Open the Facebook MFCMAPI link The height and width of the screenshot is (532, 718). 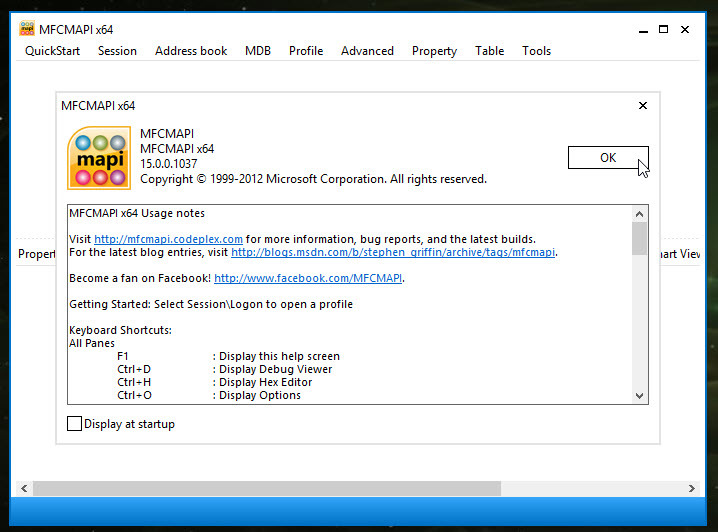pos(308,278)
